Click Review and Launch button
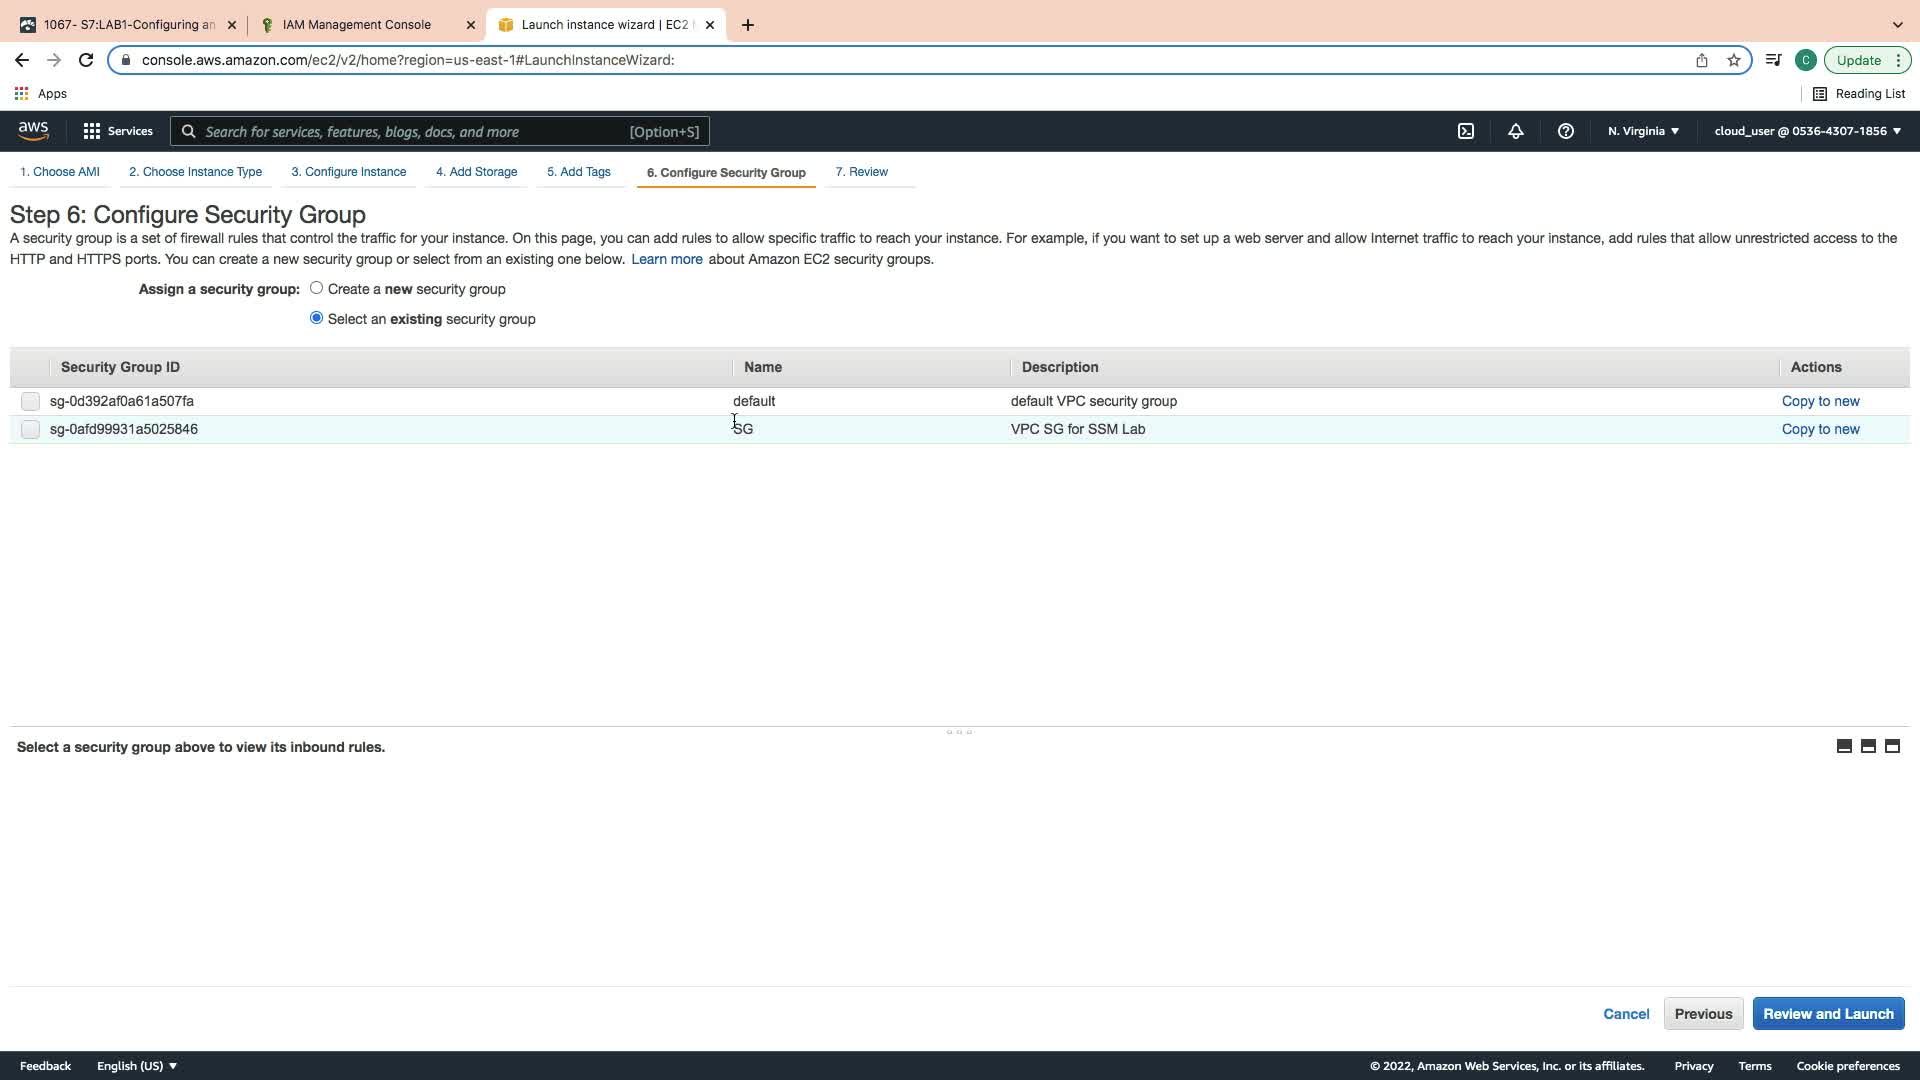The width and height of the screenshot is (1920, 1080). (x=1828, y=1014)
